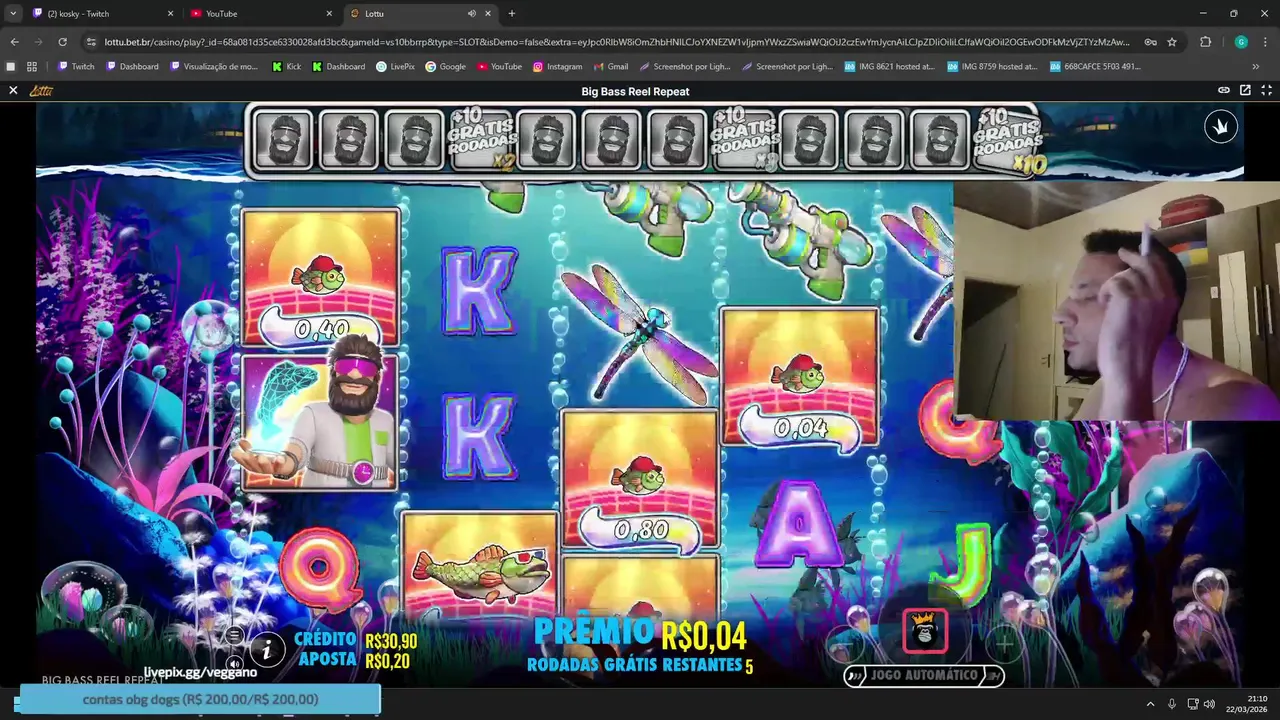
Task: Open the Twitch bookmark
Action: pos(76,67)
